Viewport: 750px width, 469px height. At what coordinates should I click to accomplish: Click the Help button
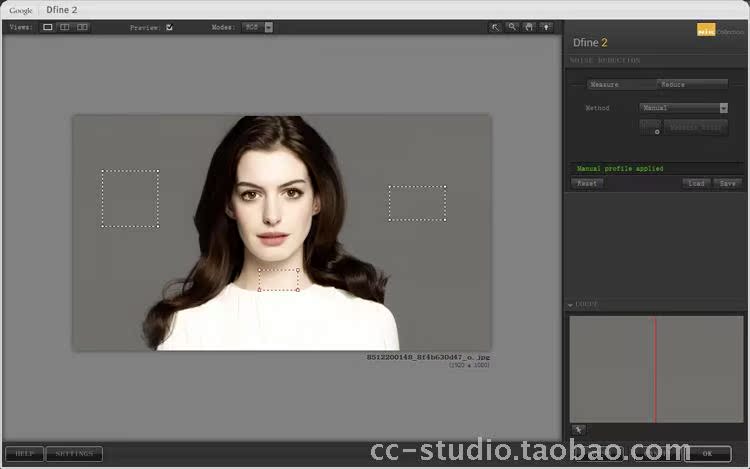(x=24, y=453)
